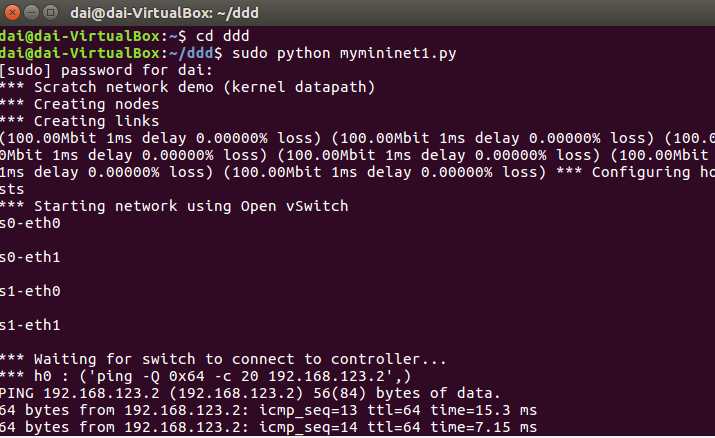Click the icmp_seq=14 ping reply line

pyautogui.click(x=269, y=428)
